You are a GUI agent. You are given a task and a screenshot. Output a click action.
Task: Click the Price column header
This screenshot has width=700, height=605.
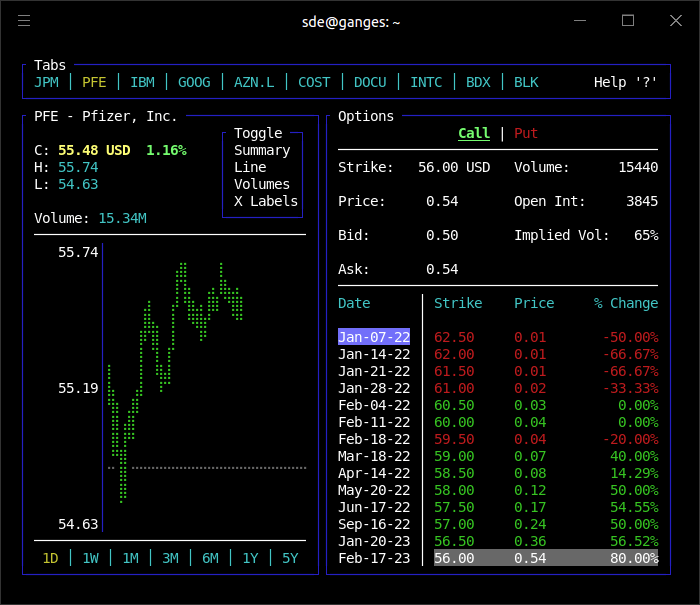tap(534, 303)
